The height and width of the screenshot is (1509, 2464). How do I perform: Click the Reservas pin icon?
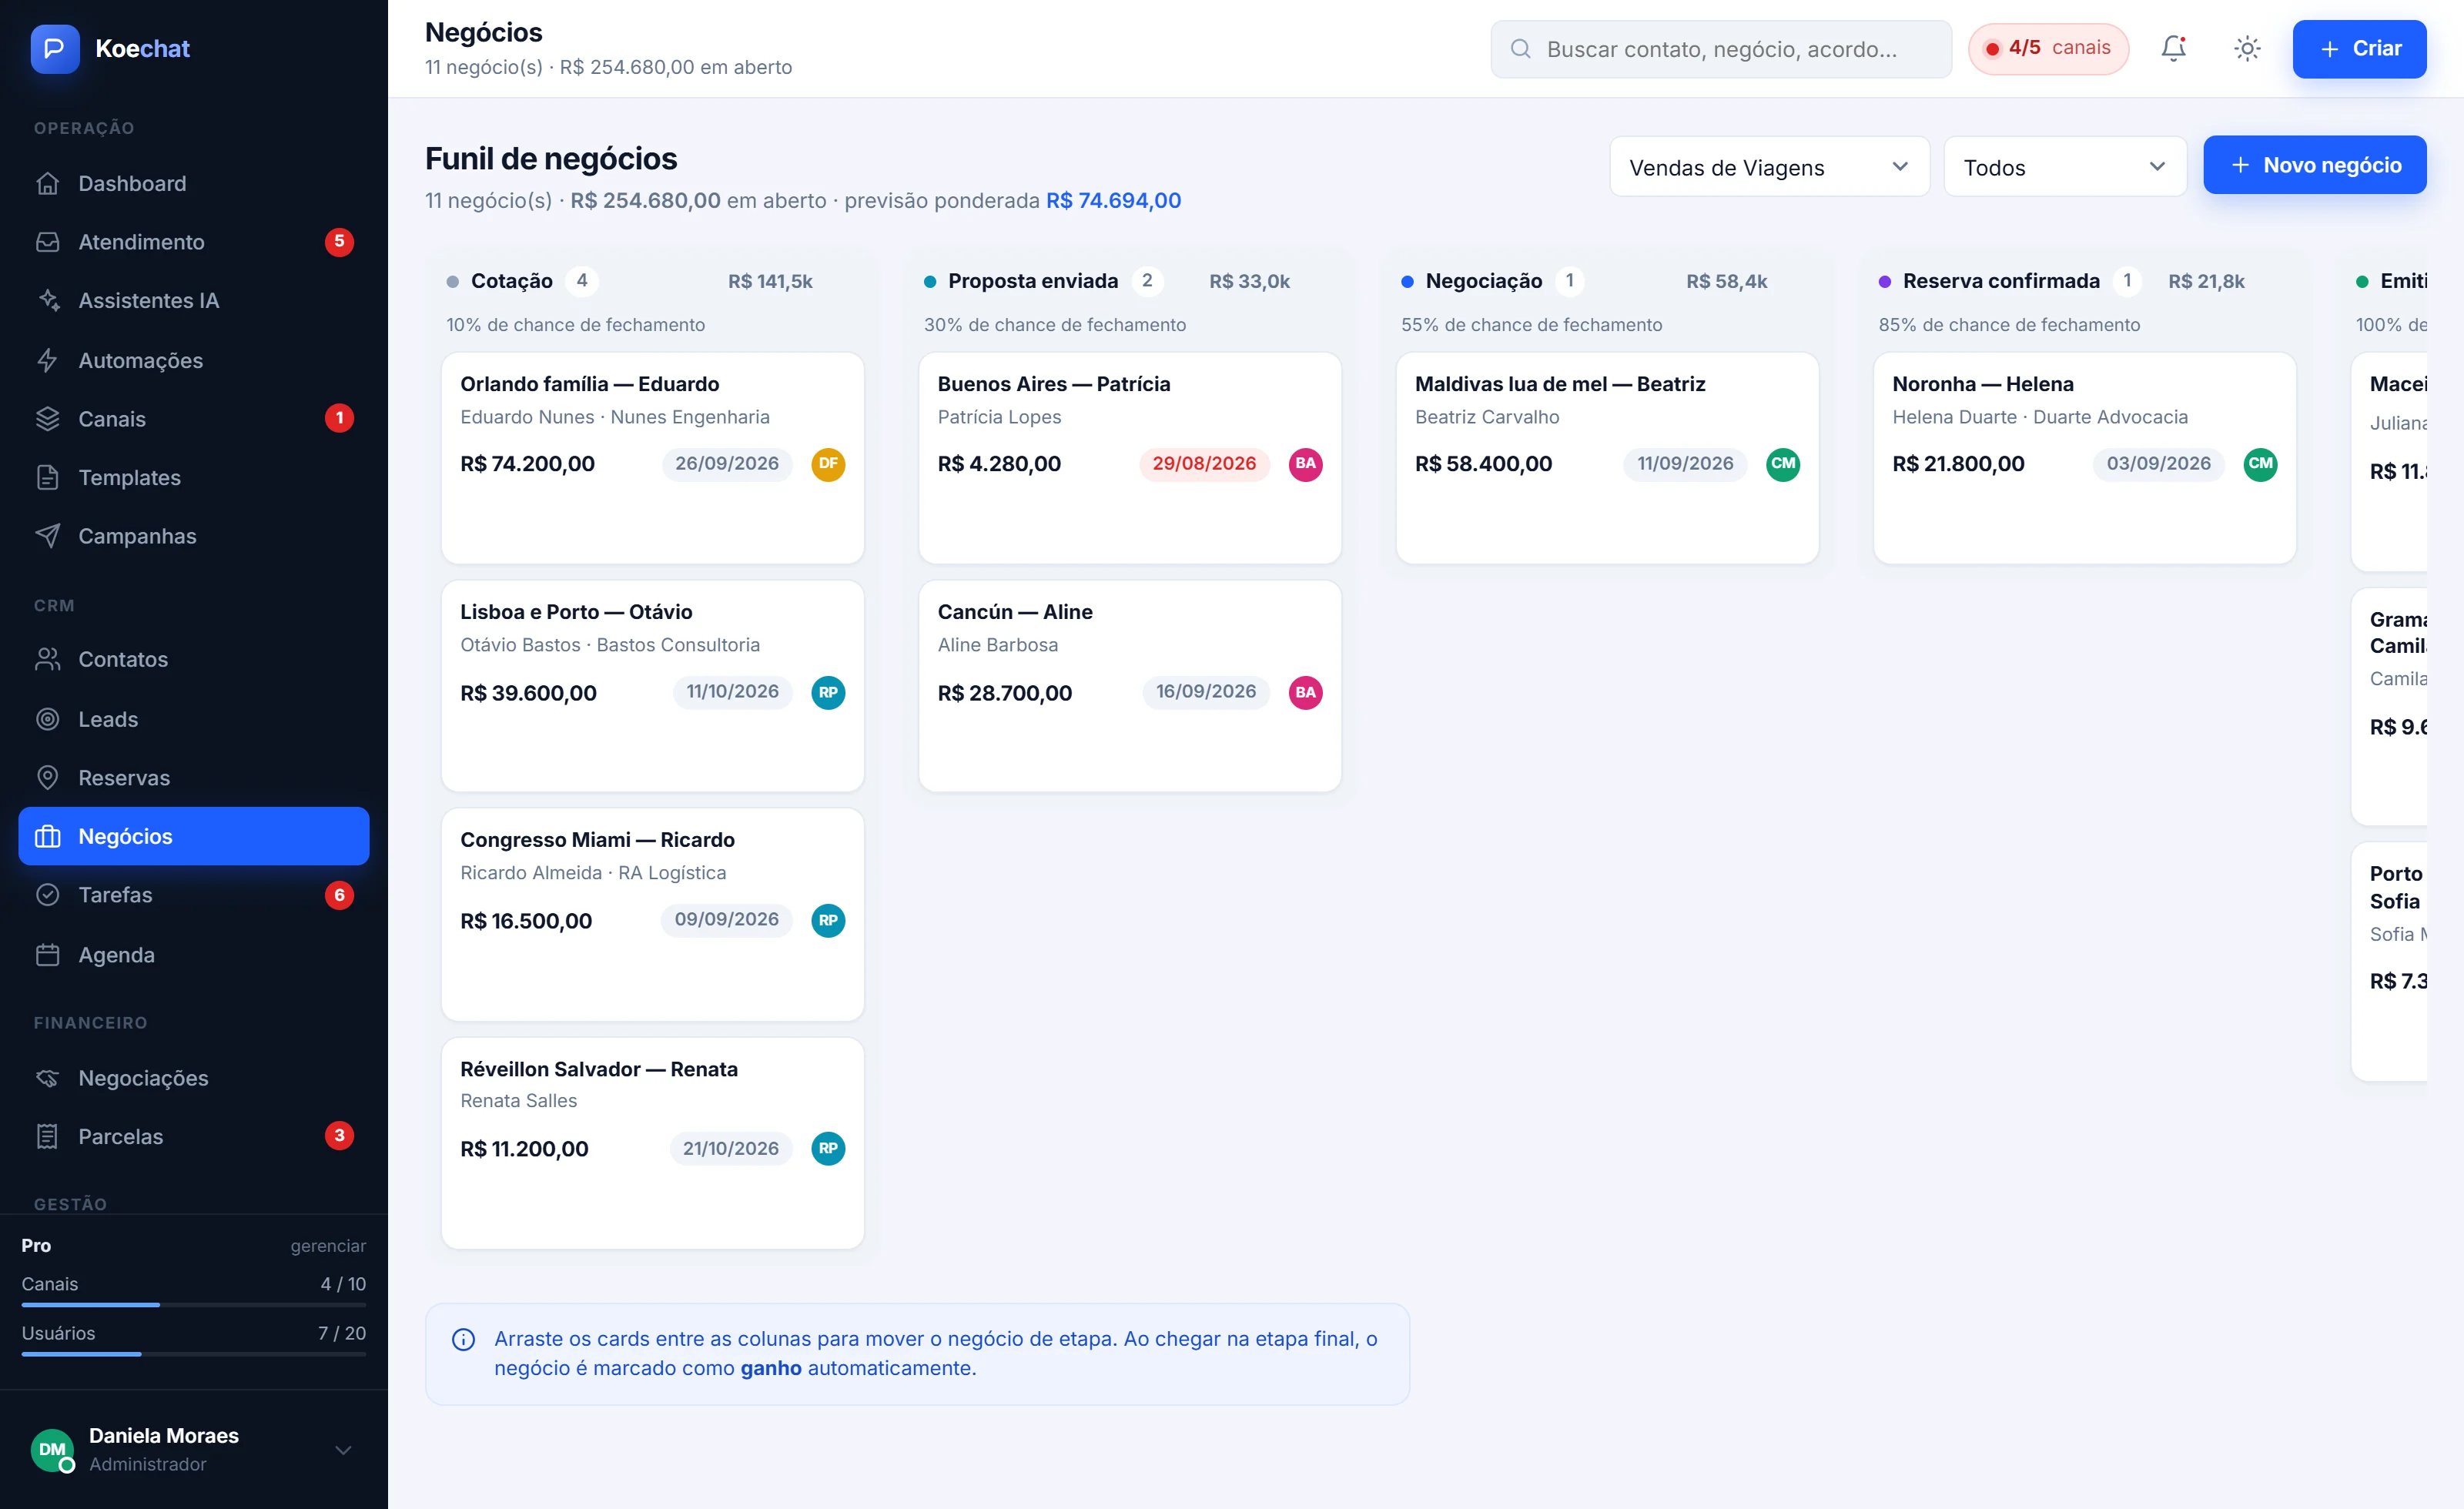tap(47, 777)
